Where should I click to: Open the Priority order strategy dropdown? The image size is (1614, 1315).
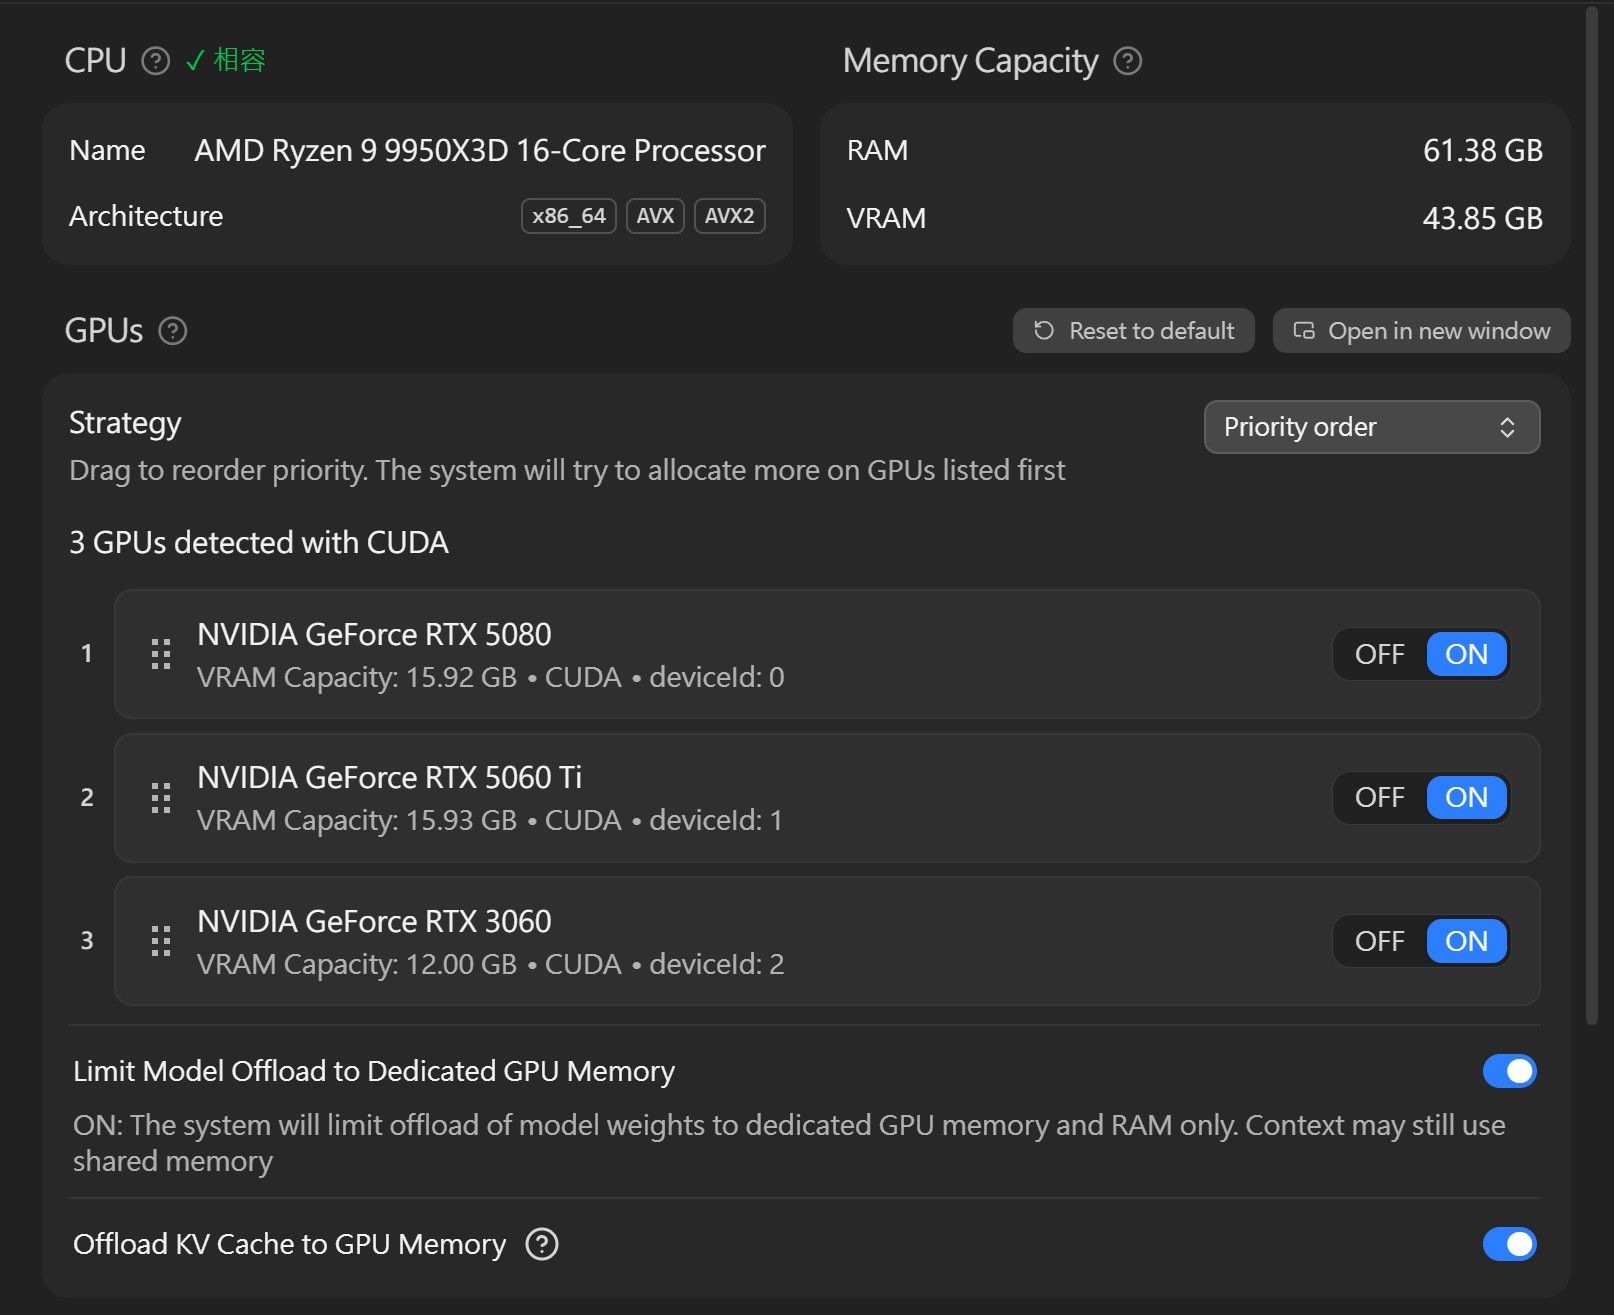pyautogui.click(x=1372, y=427)
